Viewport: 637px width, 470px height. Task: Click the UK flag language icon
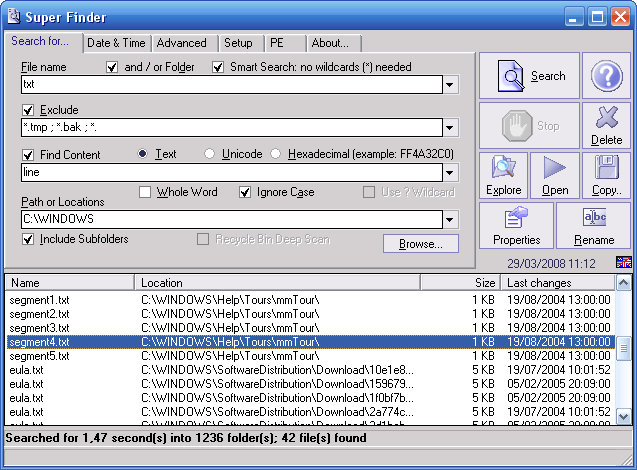click(623, 263)
